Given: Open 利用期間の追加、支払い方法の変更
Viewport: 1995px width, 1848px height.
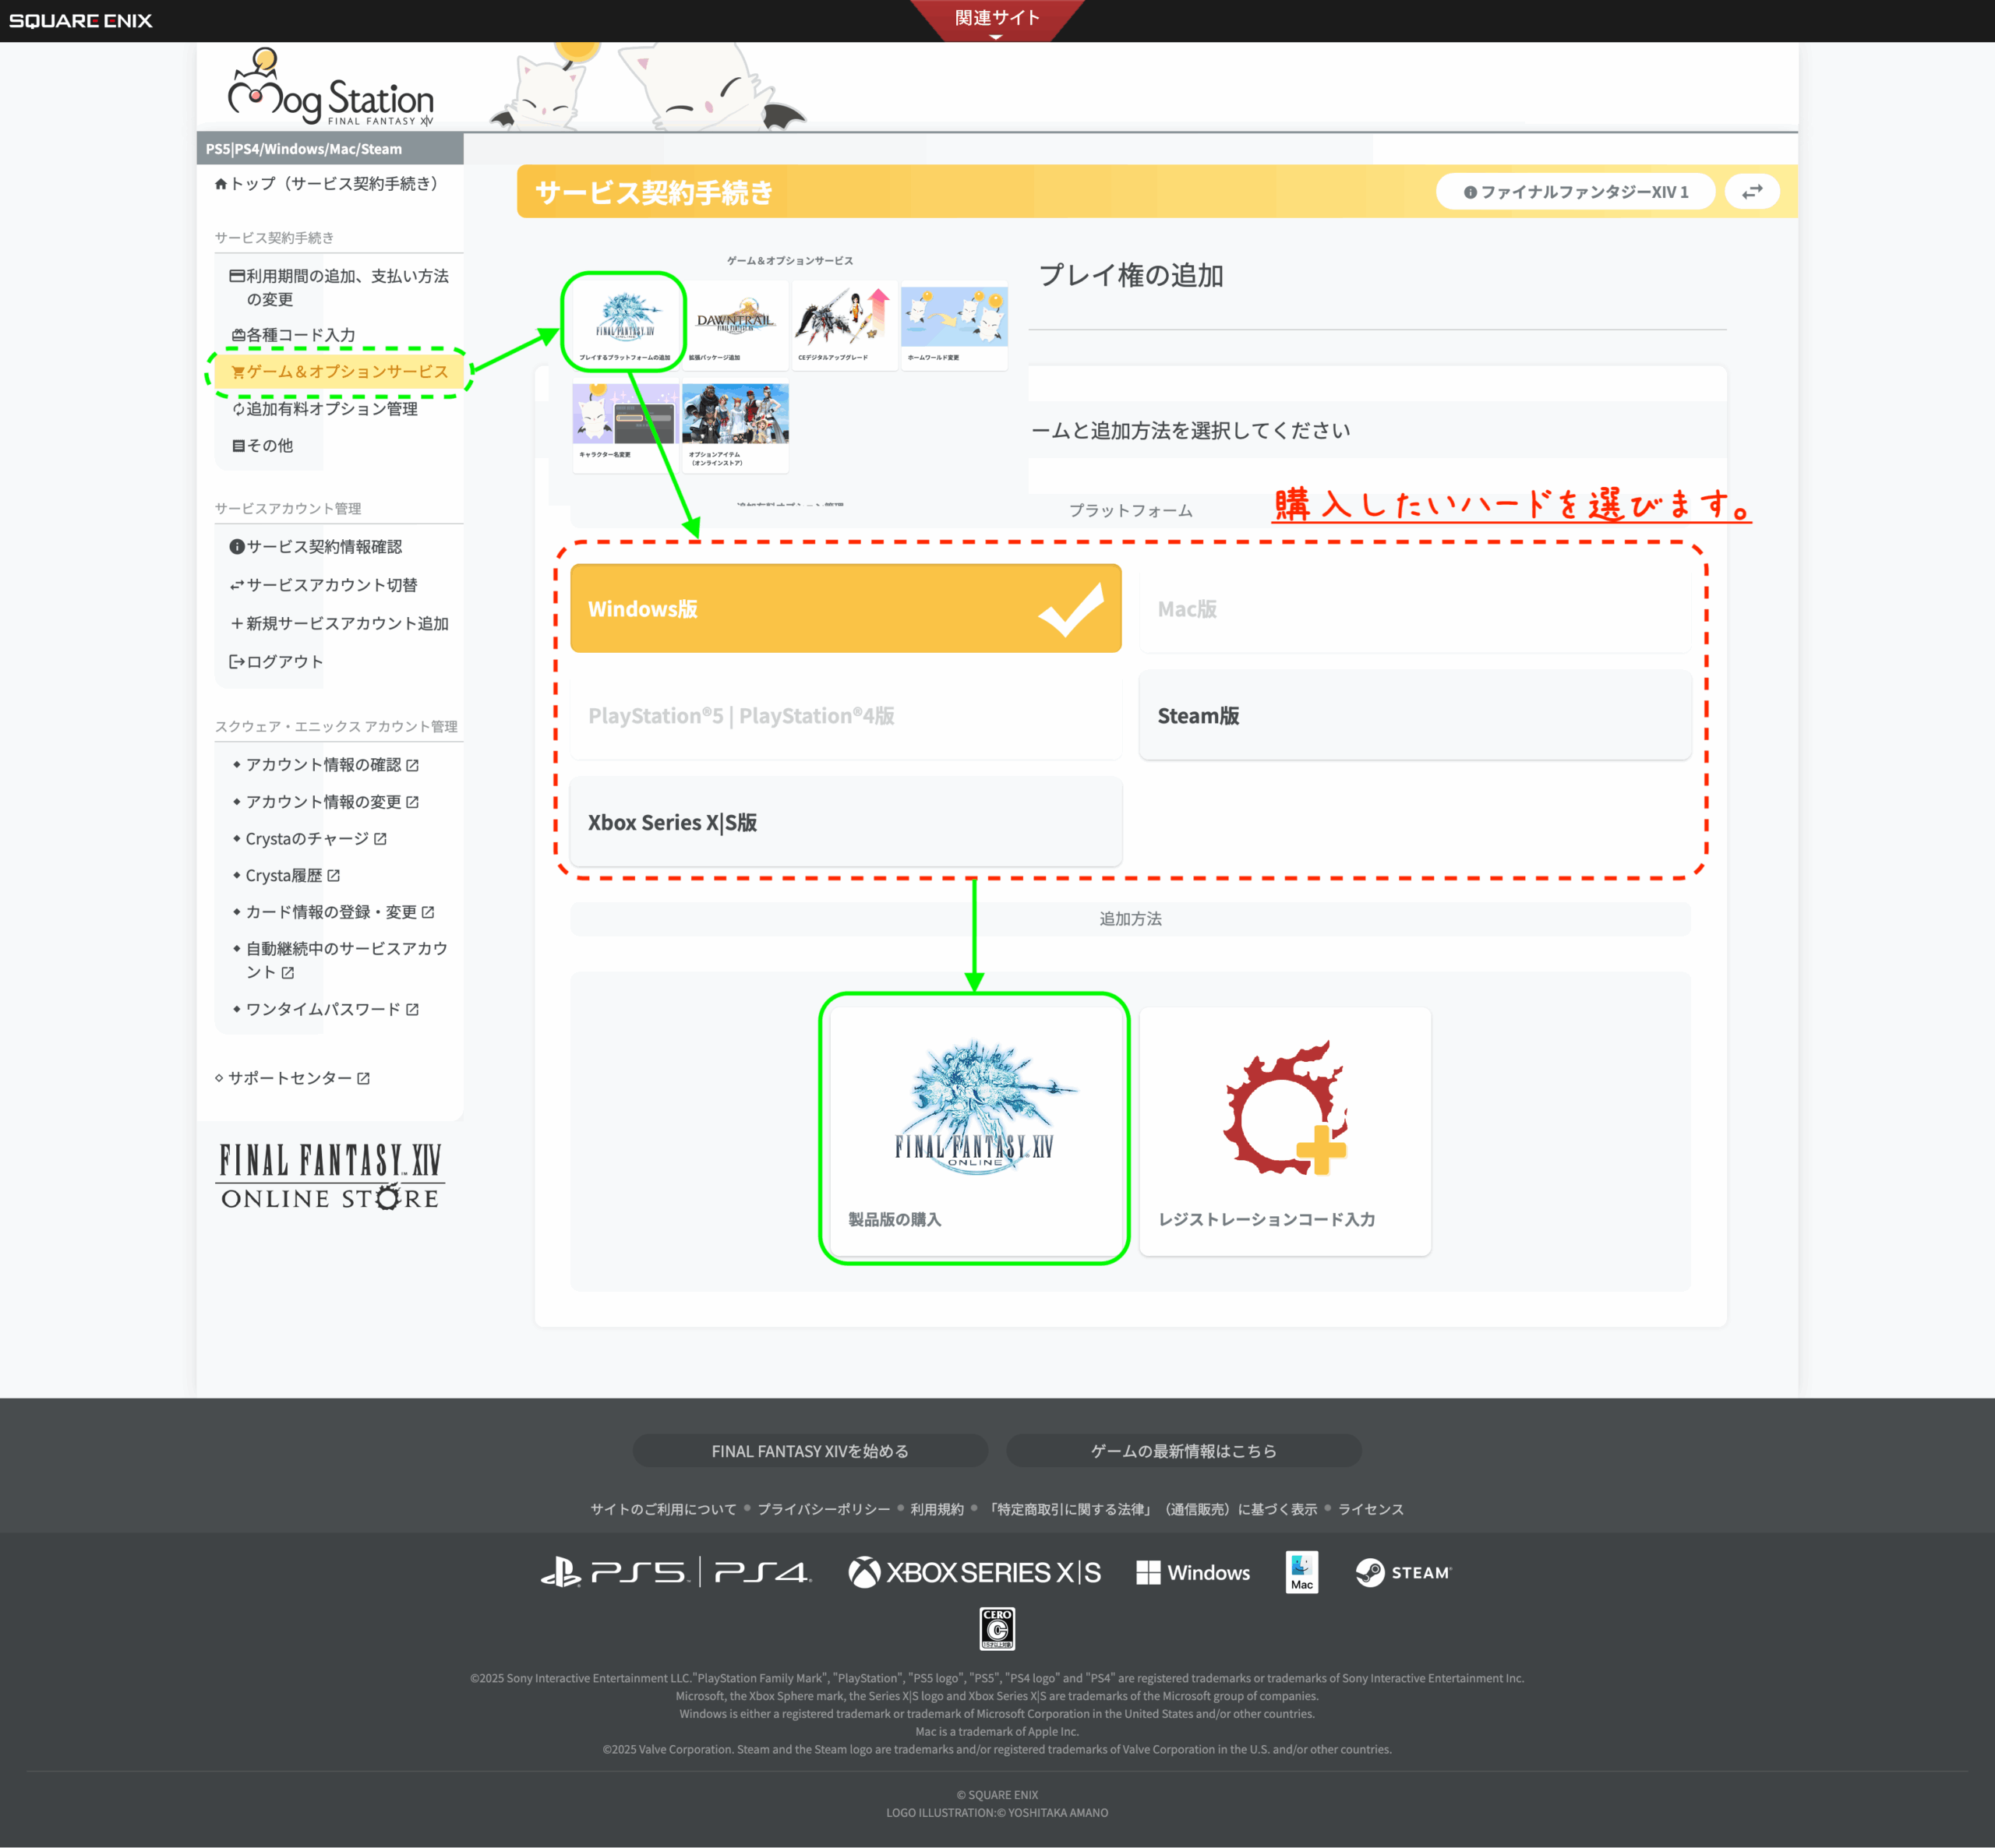Looking at the screenshot, I should [x=339, y=287].
